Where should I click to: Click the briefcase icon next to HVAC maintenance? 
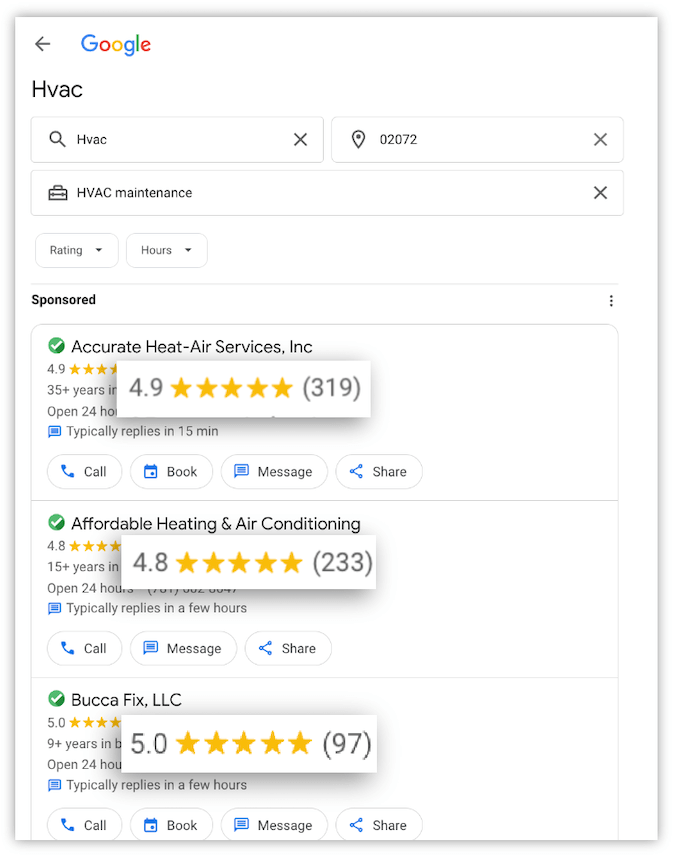point(59,192)
